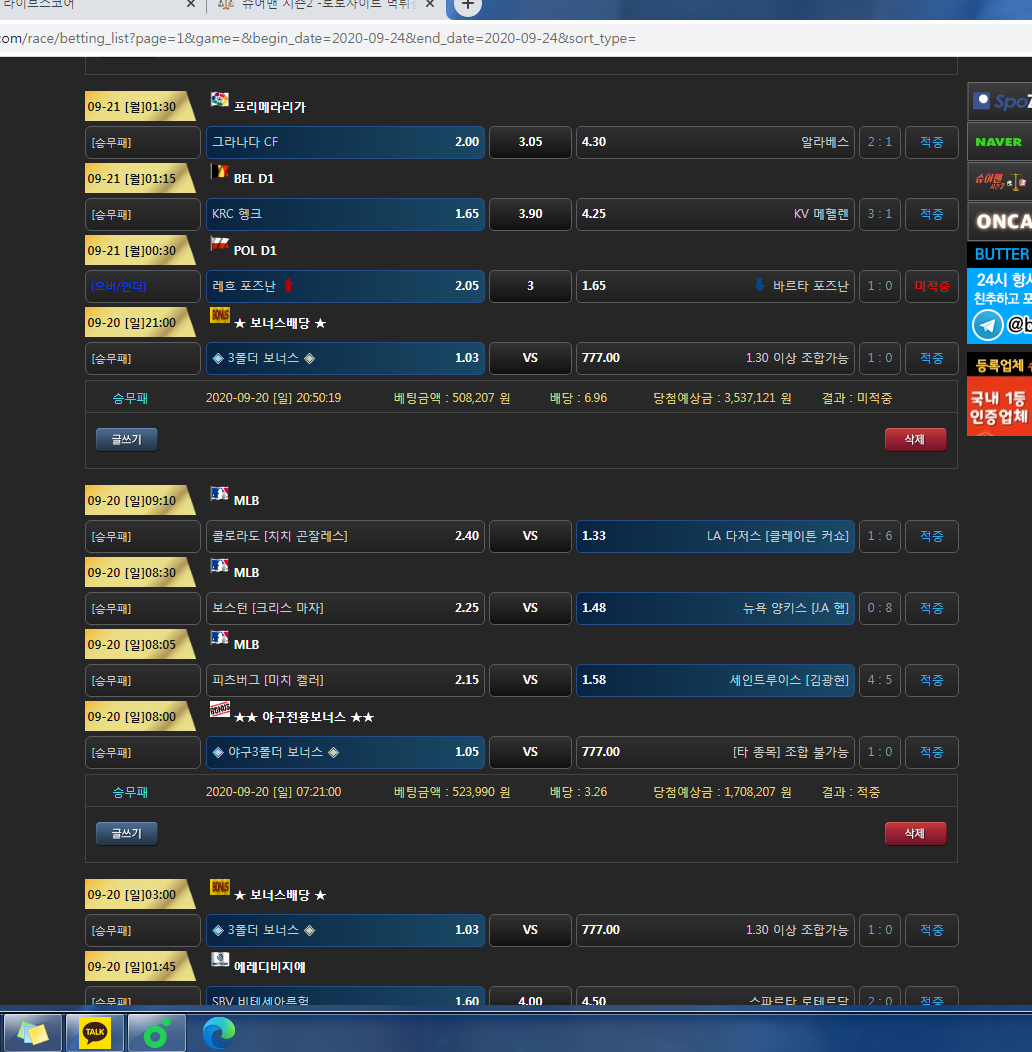
Task: Launch Microsoft Edge from the taskbar
Action: 219,1032
